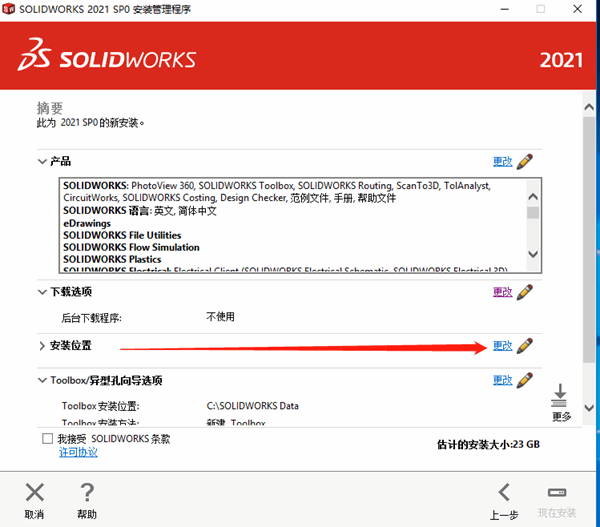Open the 许可协议 link
The height and width of the screenshot is (527, 600).
tap(78, 453)
